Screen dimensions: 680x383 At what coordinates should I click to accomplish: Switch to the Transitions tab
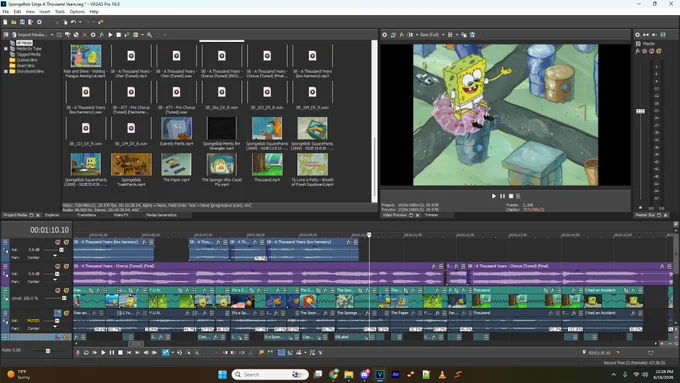(86, 215)
